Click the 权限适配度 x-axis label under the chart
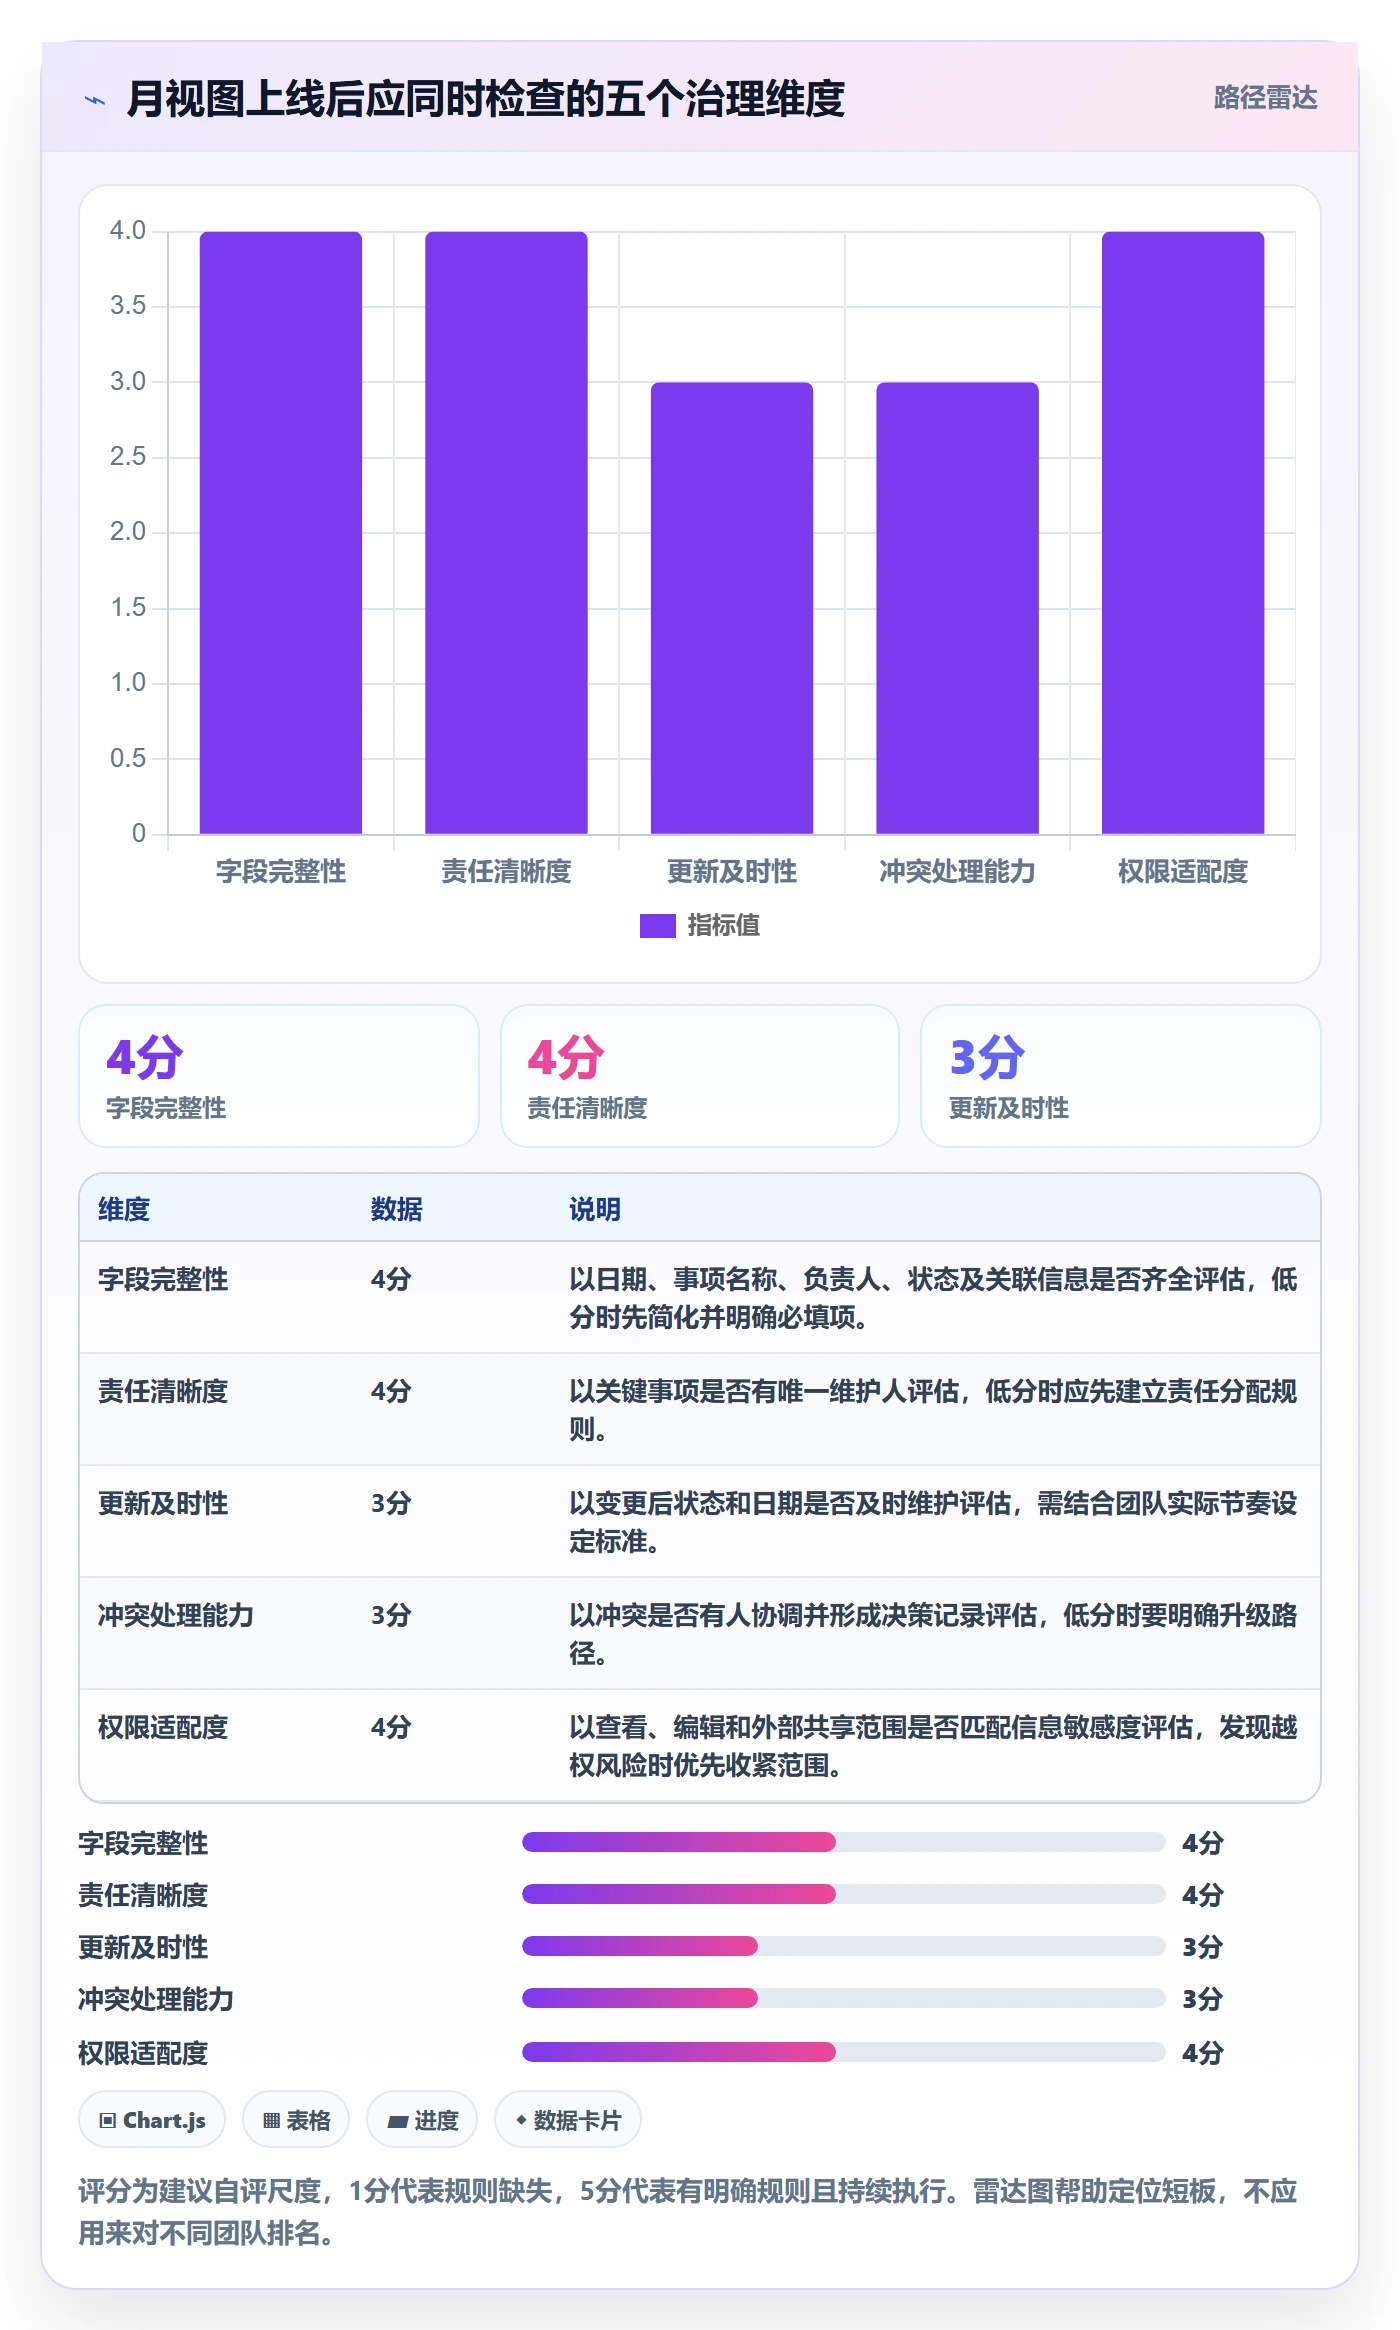Screen dimensions: 1400x2330 coord(1183,872)
